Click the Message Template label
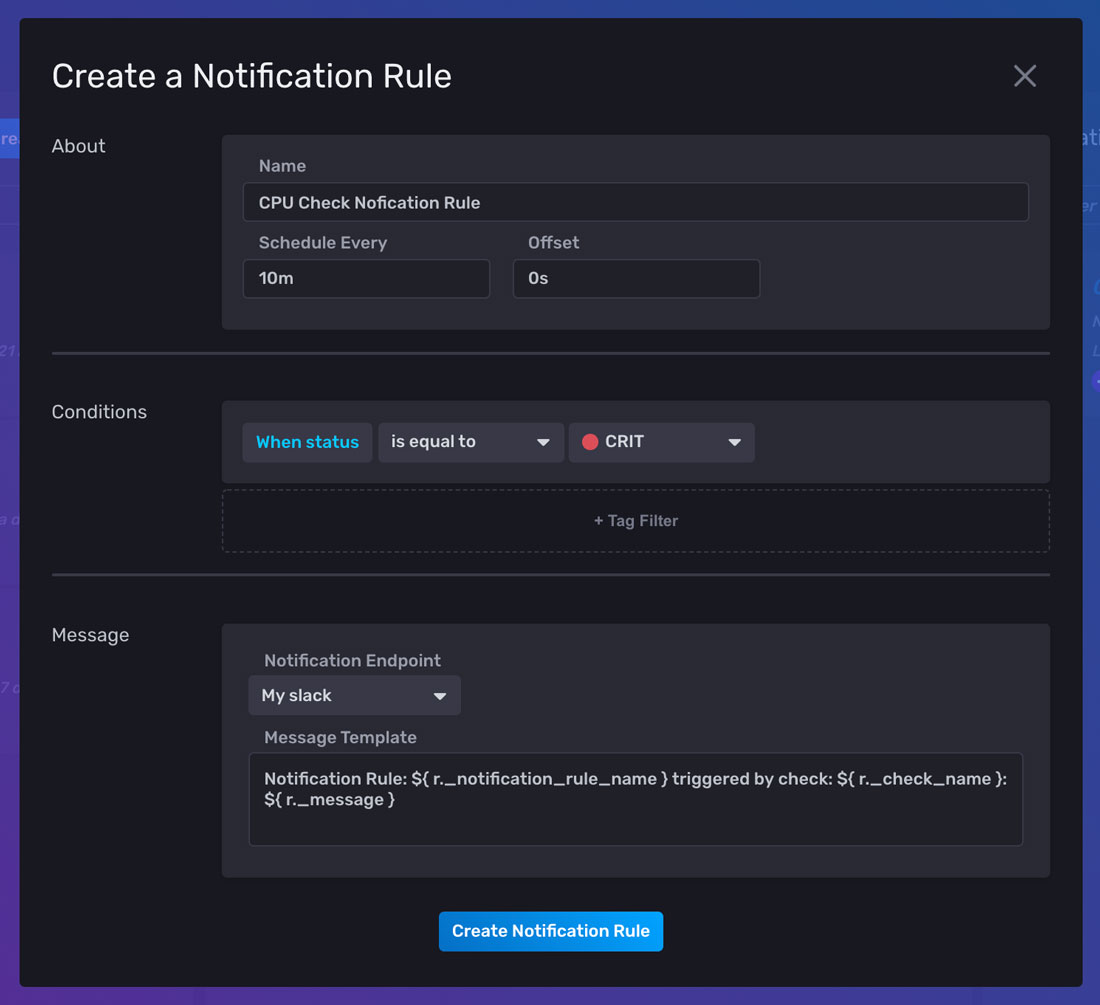Screen dimensions: 1100x1005 coord(340,737)
